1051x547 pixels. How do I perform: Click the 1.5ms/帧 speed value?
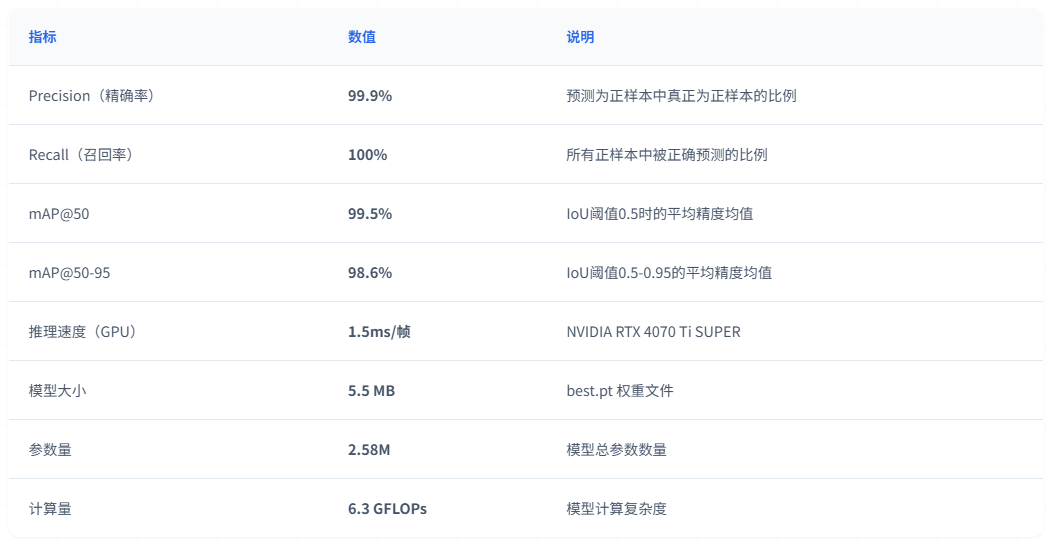[379, 332]
